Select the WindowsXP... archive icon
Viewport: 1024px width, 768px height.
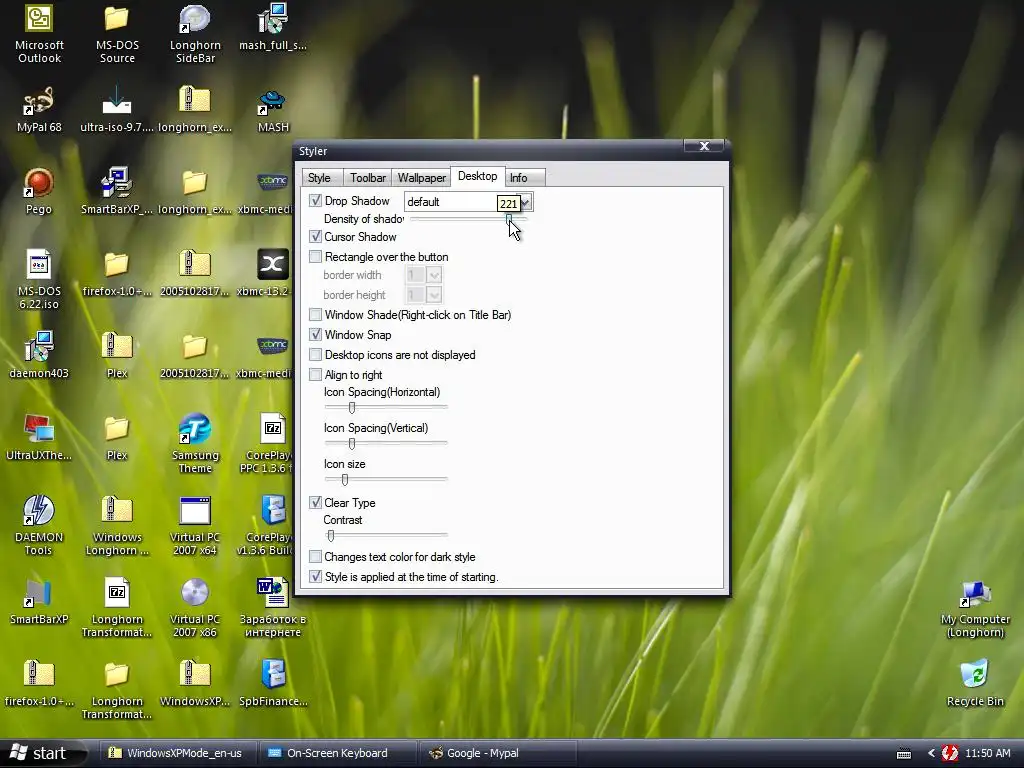(195, 675)
